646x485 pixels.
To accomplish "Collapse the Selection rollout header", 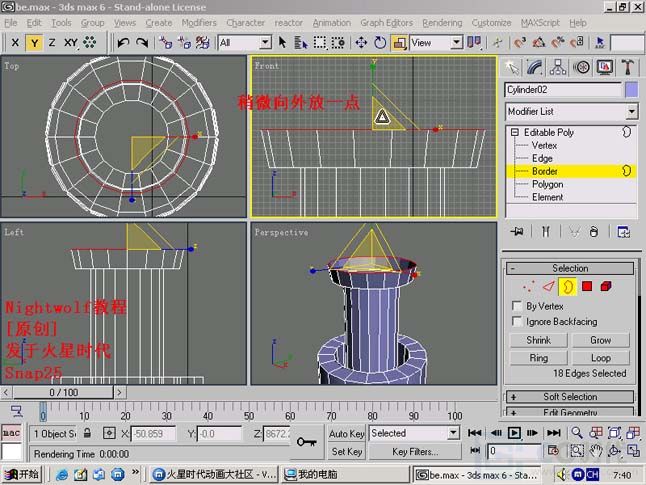I will [x=570, y=268].
